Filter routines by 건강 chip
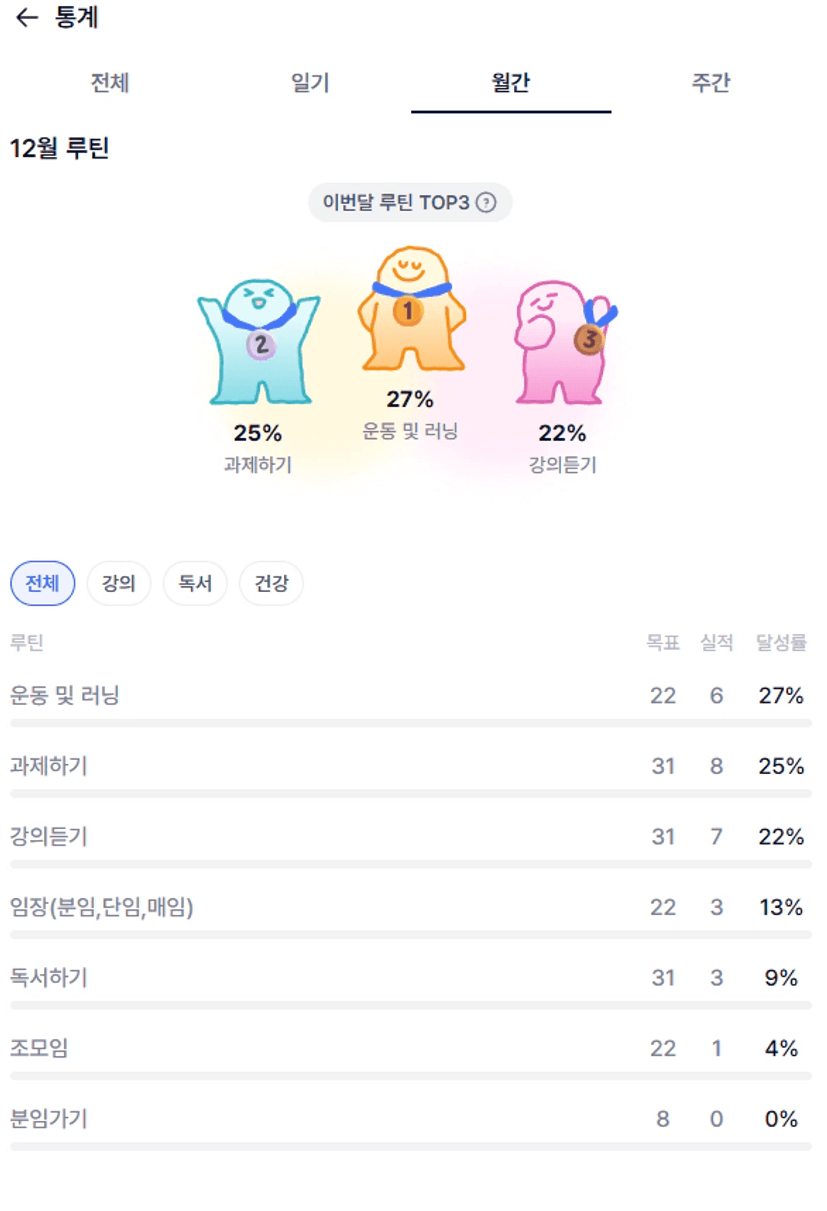 click(271, 583)
